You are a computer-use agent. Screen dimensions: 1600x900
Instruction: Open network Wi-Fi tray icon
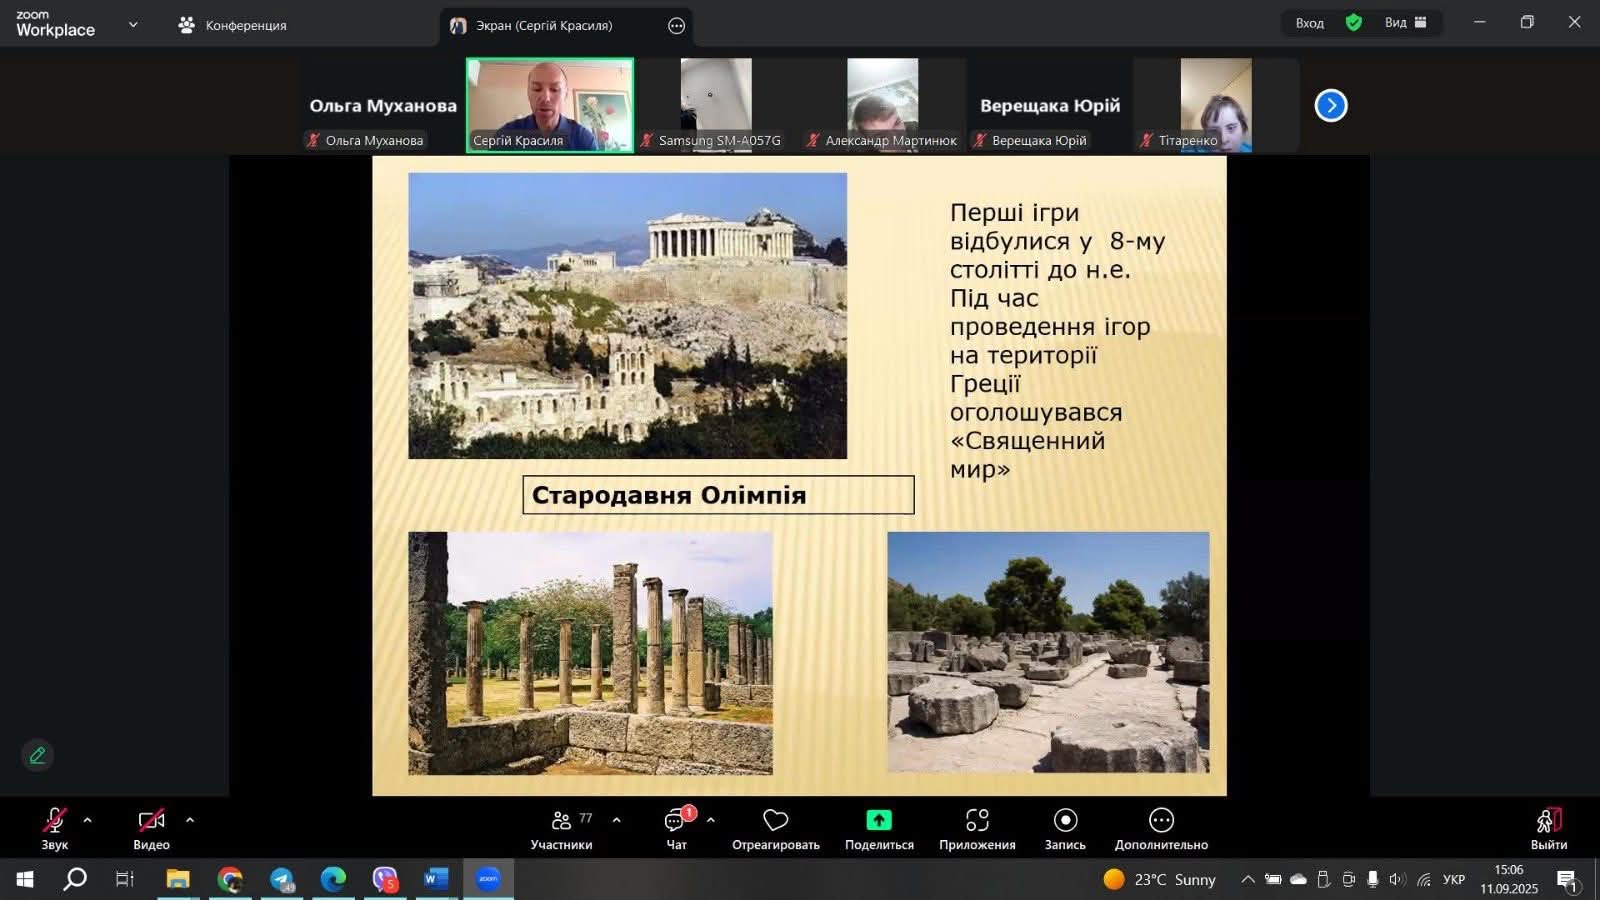1424,879
